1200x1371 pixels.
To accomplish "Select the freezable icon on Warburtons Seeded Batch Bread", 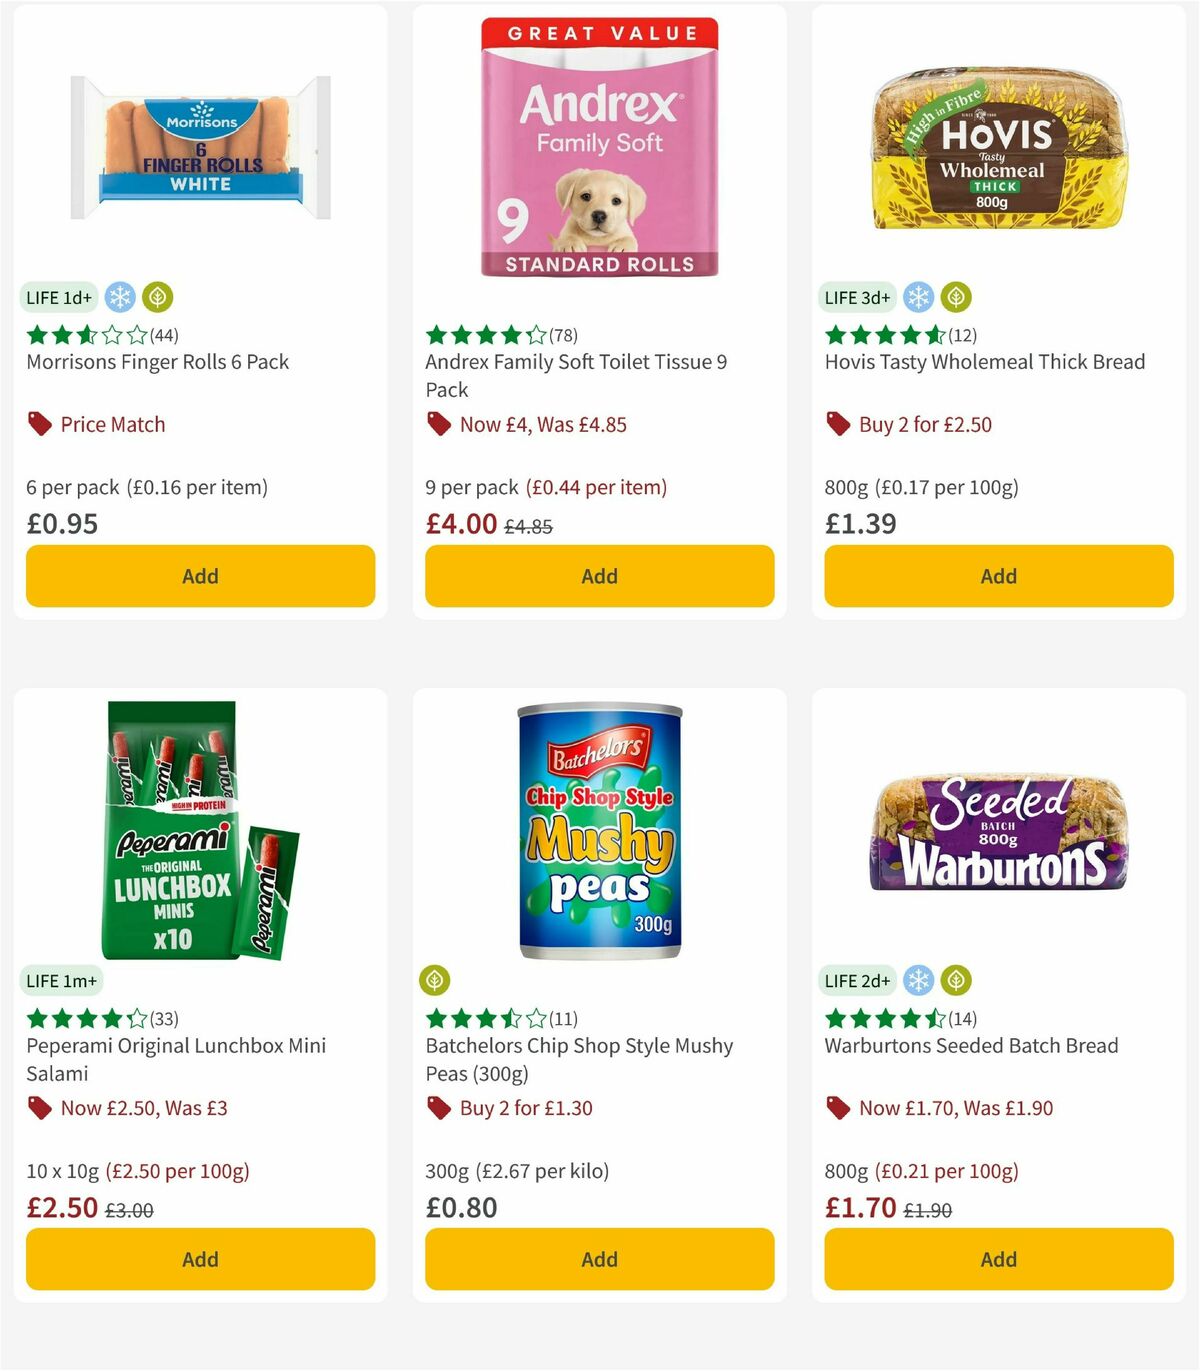I will pyautogui.click(x=918, y=981).
